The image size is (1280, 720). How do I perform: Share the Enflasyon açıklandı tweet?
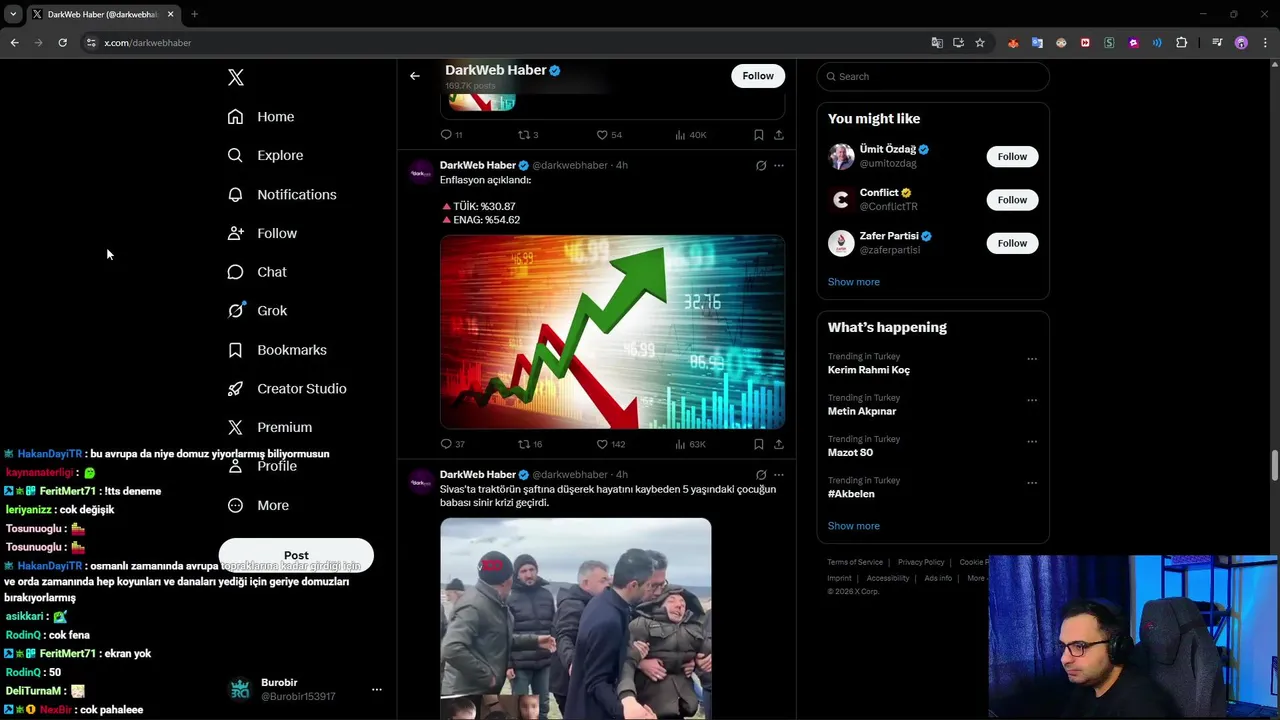(x=779, y=444)
